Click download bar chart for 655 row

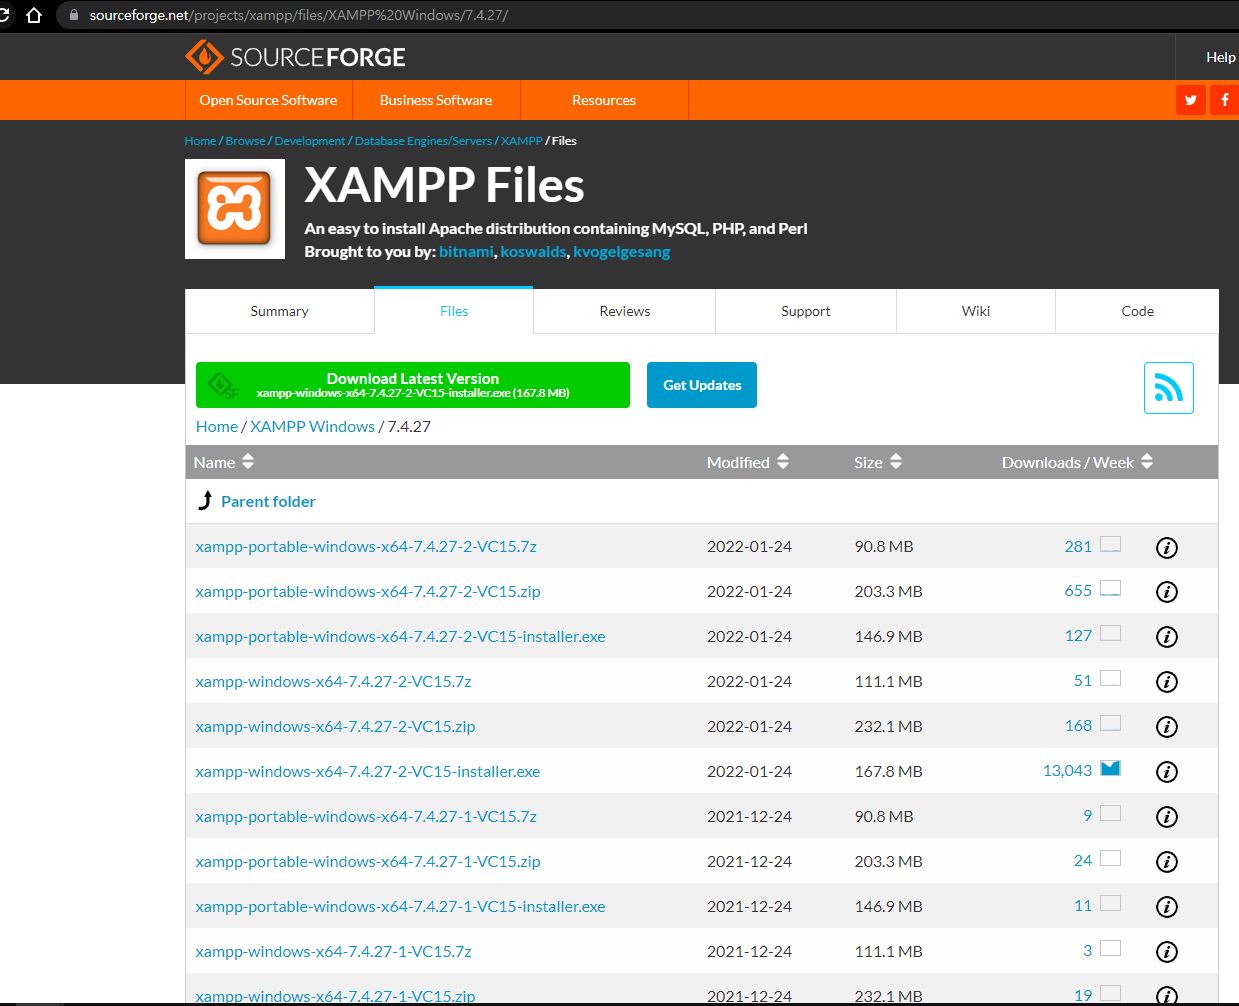click(1110, 588)
